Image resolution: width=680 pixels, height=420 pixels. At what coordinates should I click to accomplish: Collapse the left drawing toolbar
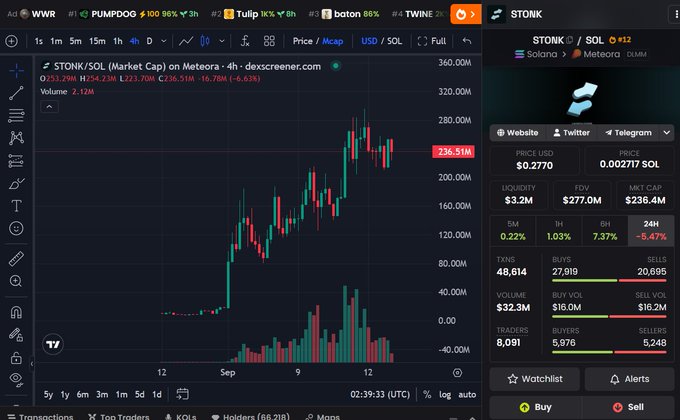(x=32, y=364)
